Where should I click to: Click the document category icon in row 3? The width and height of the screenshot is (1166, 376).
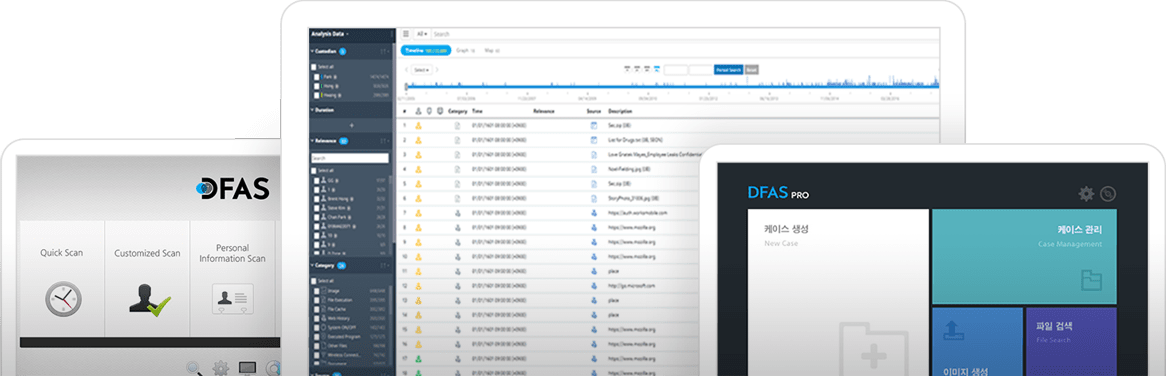pyautogui.click(x=458, y=155)
